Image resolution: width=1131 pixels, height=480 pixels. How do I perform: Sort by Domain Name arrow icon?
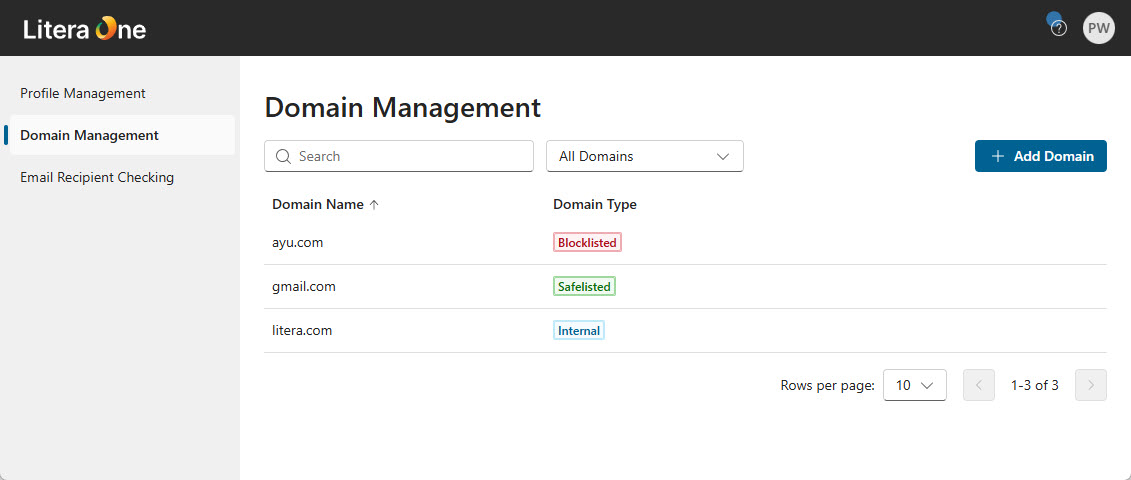click(374, 204)
